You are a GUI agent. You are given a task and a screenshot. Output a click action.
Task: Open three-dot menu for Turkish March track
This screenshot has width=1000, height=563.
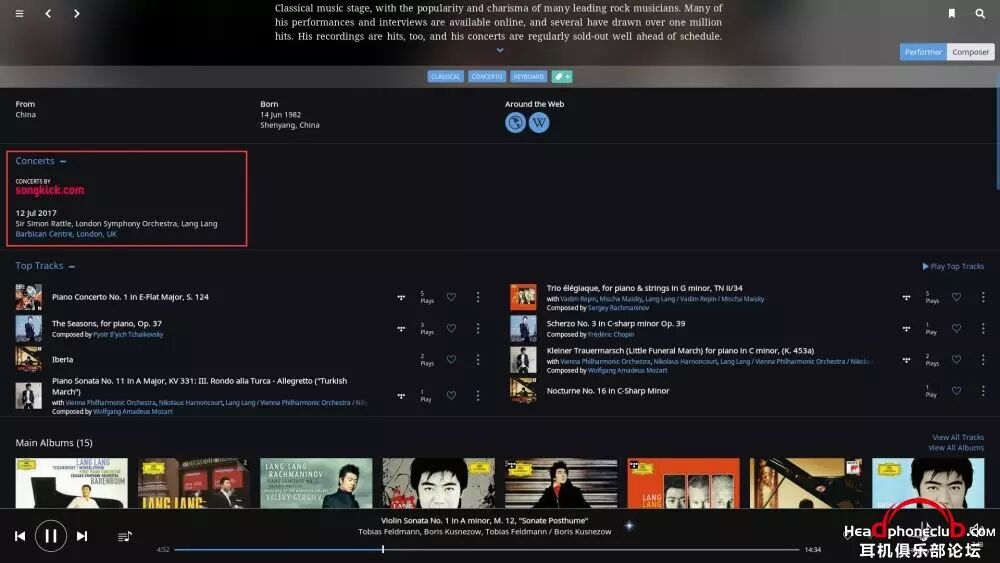(x=478, y=395)
